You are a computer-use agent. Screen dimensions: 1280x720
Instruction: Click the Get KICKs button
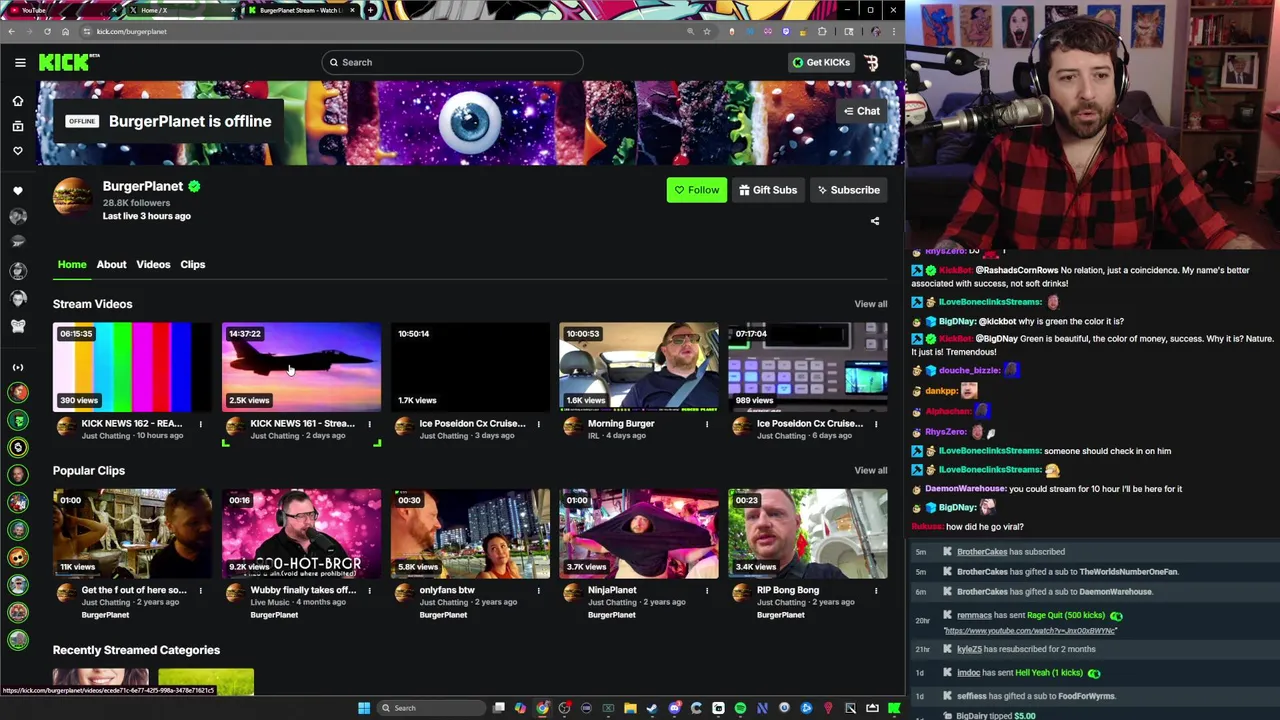tap(821, 62)
